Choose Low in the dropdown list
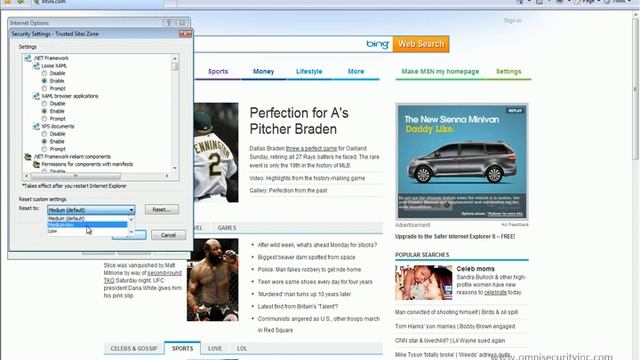 87,231
